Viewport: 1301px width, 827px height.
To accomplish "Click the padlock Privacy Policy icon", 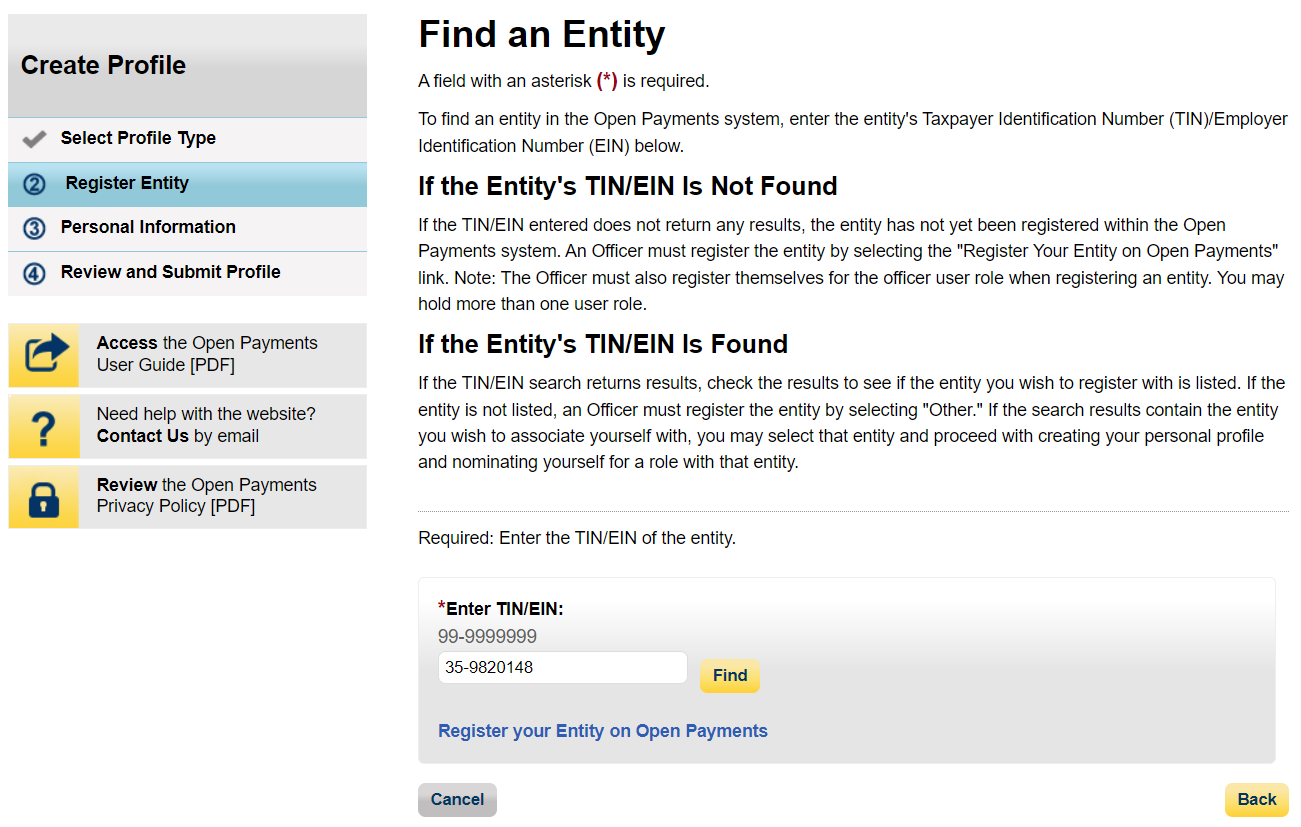I will pyautogui.click(x=44, y=497).
